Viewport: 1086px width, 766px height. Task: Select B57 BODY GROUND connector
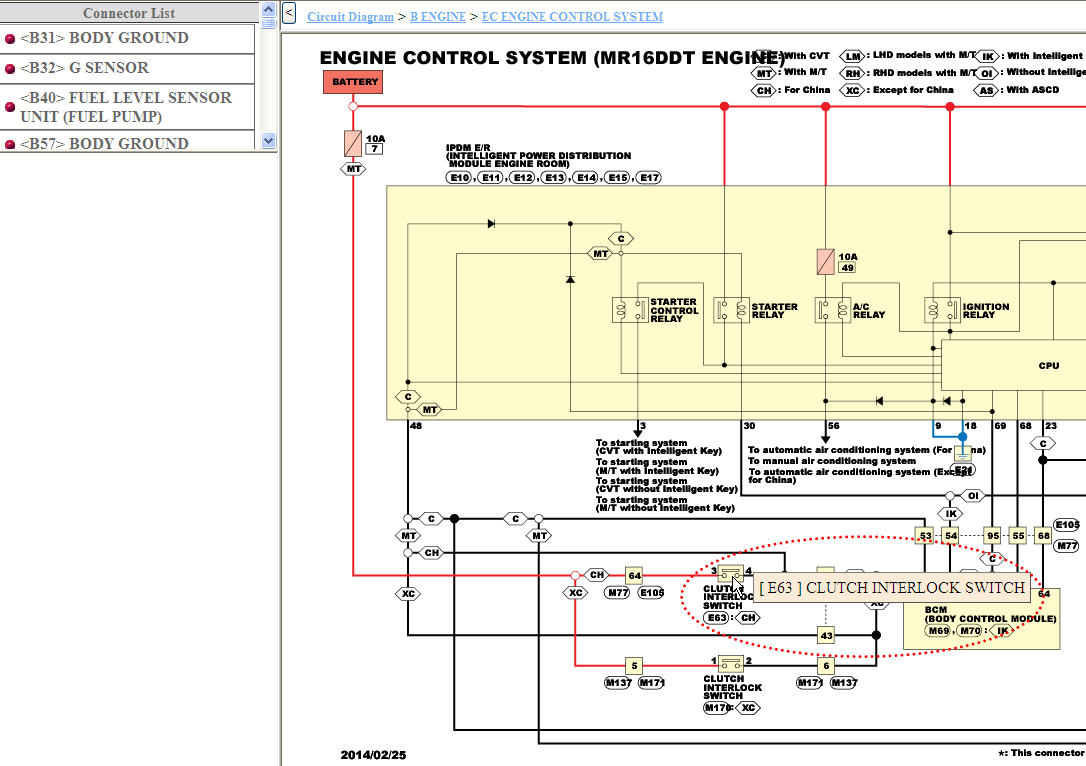coord(127,141)
